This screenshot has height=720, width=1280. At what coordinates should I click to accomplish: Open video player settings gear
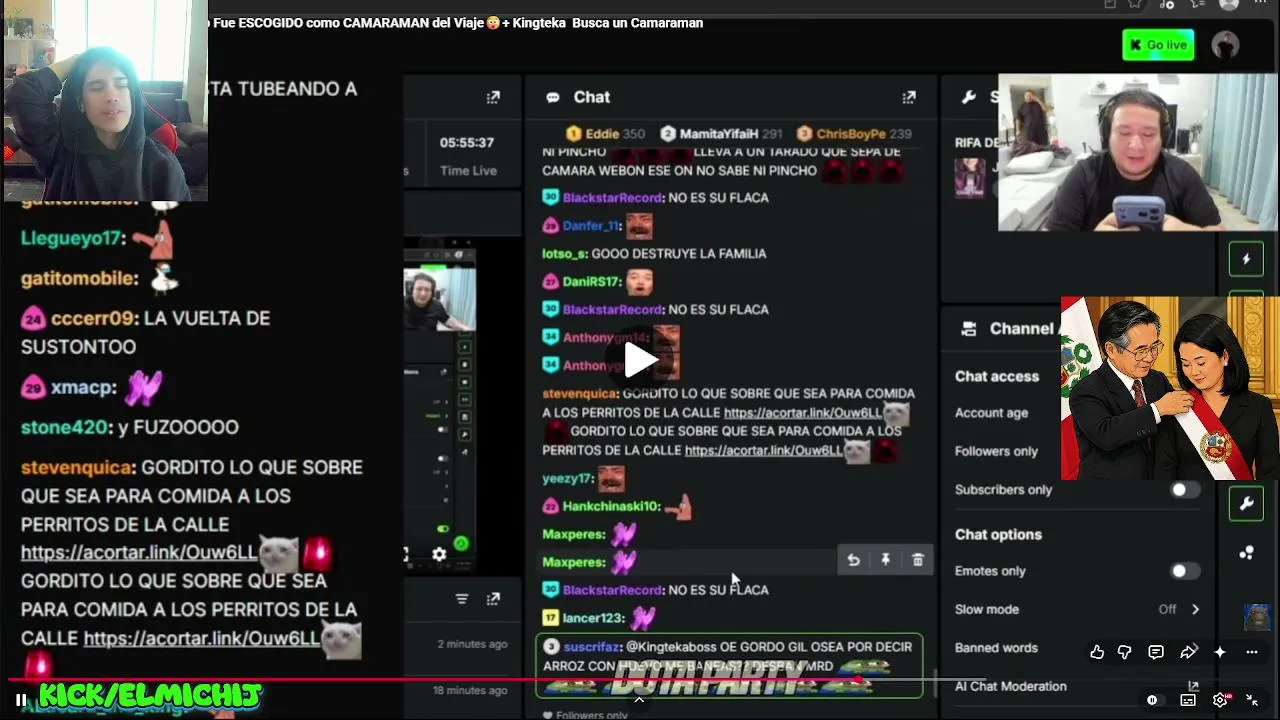[1220, 700]
